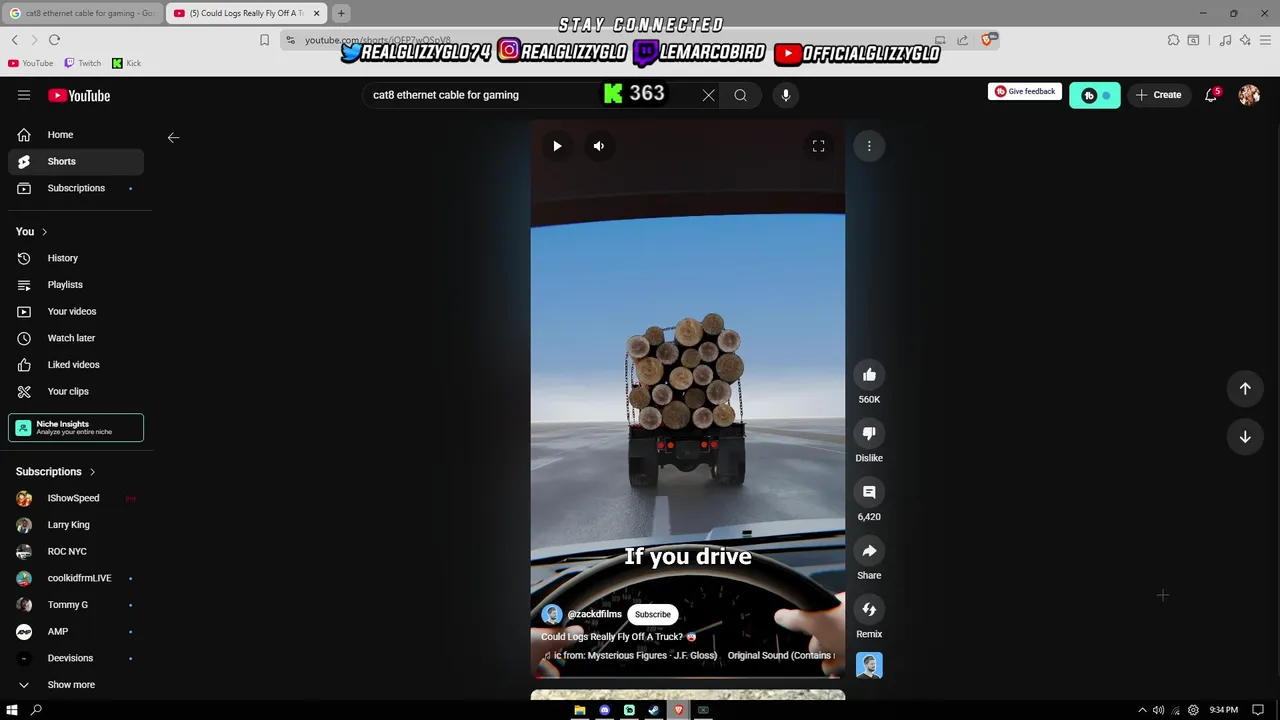Mute the Short's volume
The height and width of the screenshot is (720, 1280).
(x=598, y=146)
